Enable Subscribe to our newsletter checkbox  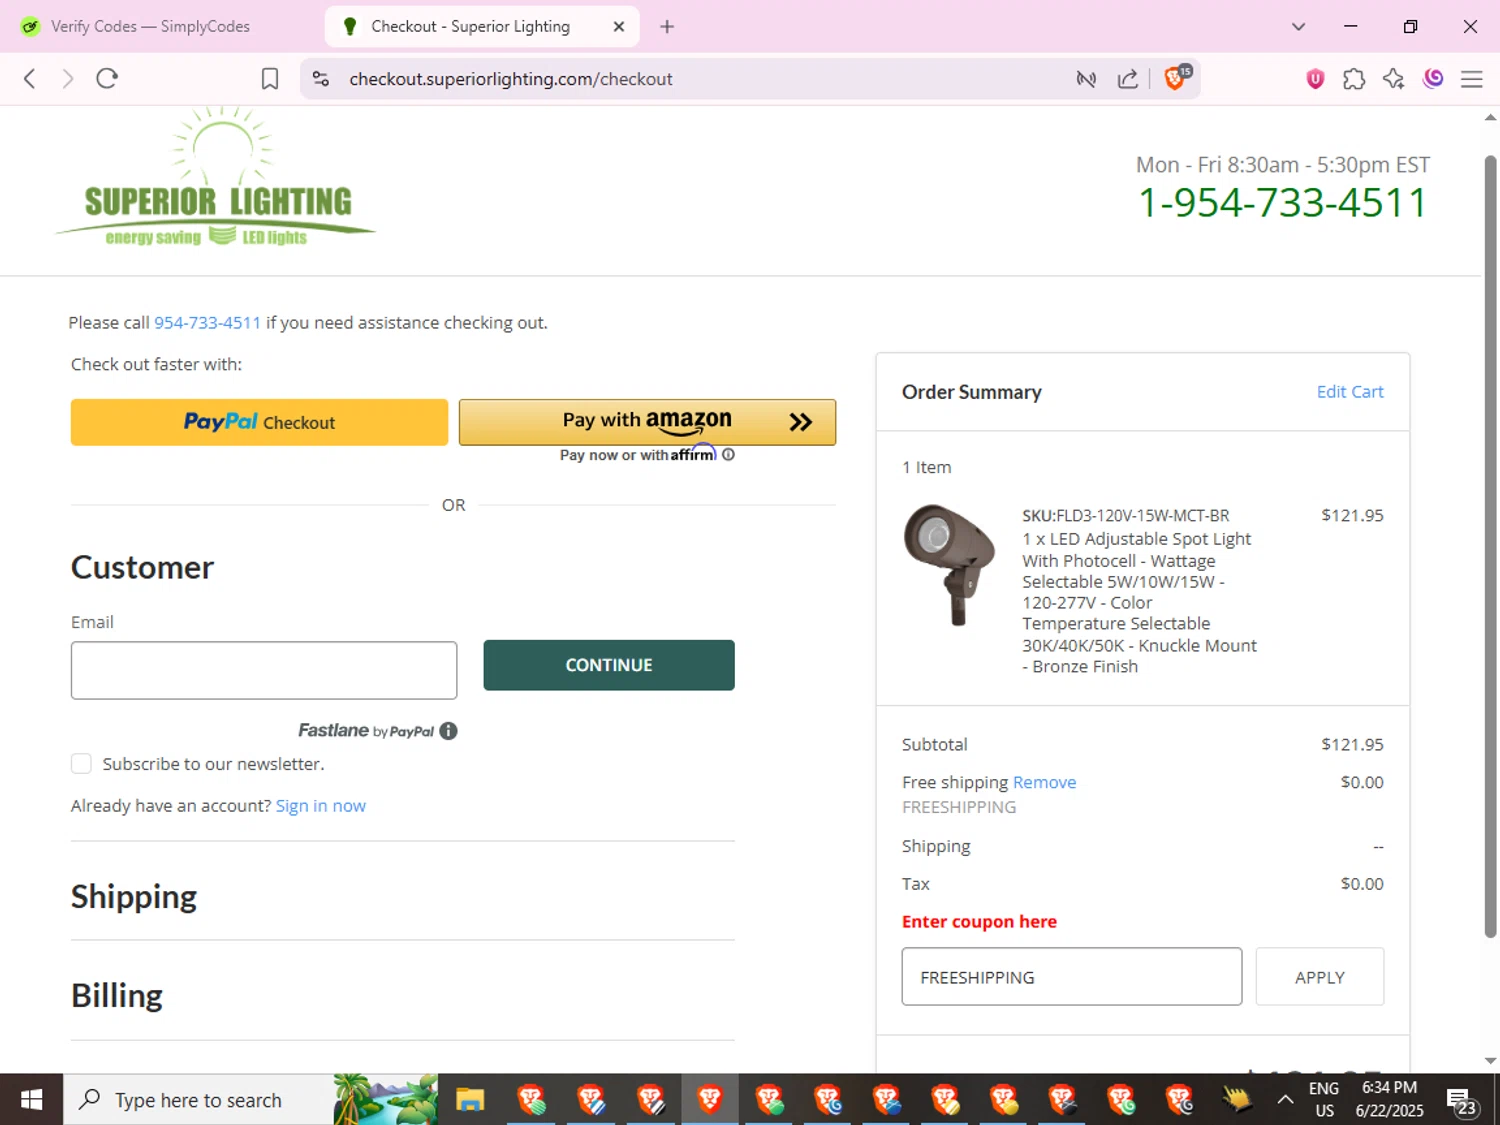(x=81, y=764)
